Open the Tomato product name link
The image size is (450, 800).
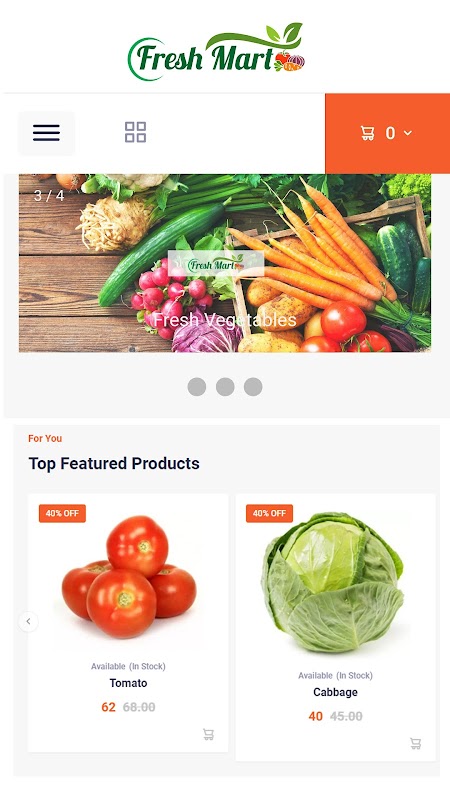[128, 683]
